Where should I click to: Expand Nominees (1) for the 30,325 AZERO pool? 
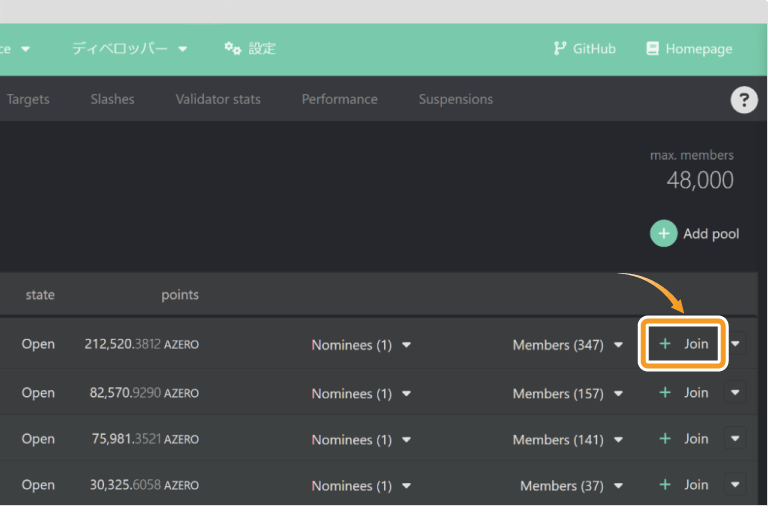click(361, 486)
